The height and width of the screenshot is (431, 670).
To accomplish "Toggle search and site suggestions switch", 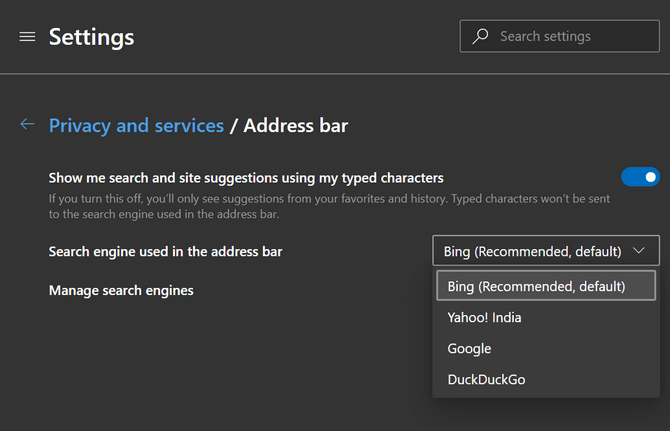I will point(640,177).
